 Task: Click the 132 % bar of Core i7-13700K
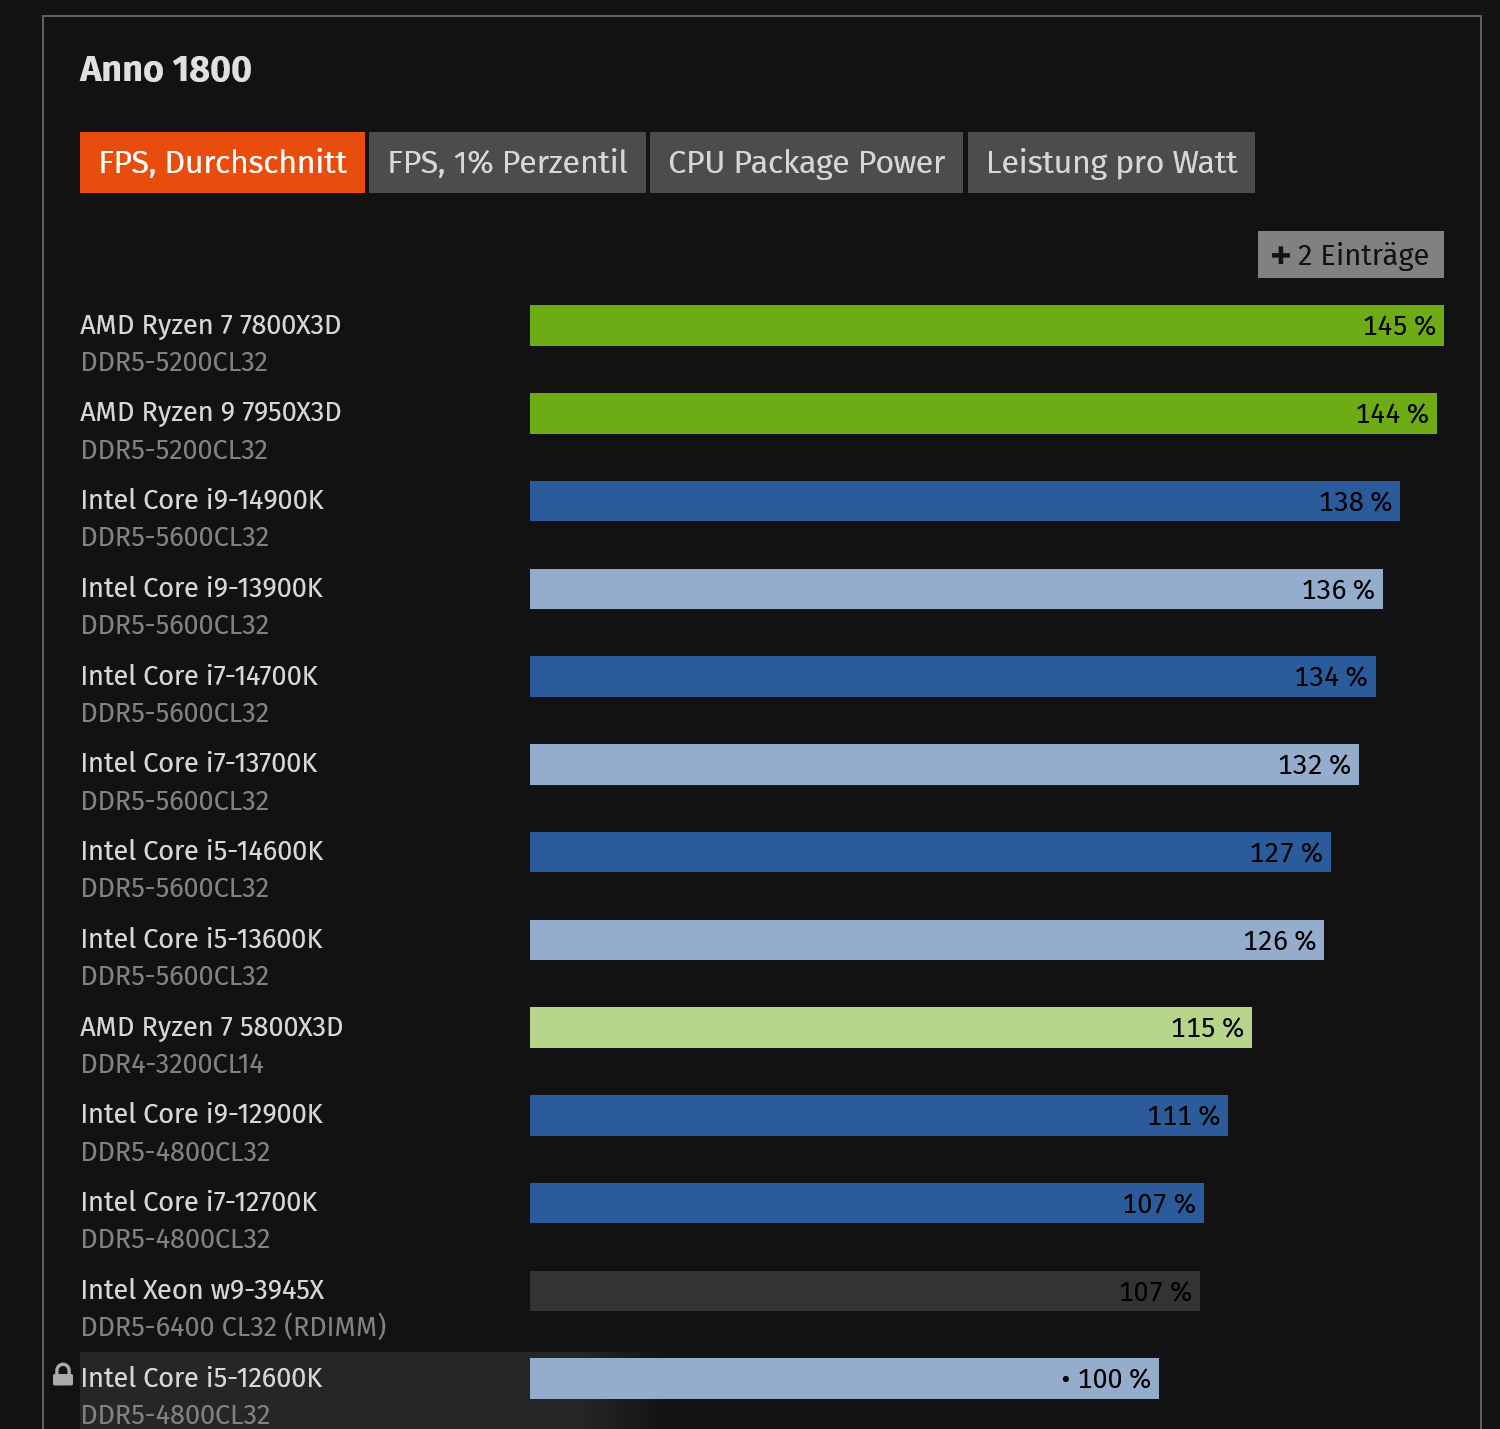pyautogui.click(x=944, y=765)
